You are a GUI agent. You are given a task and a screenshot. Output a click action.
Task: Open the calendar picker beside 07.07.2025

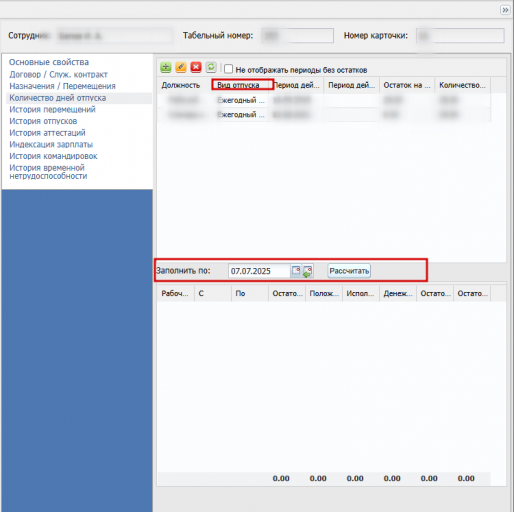296,271
